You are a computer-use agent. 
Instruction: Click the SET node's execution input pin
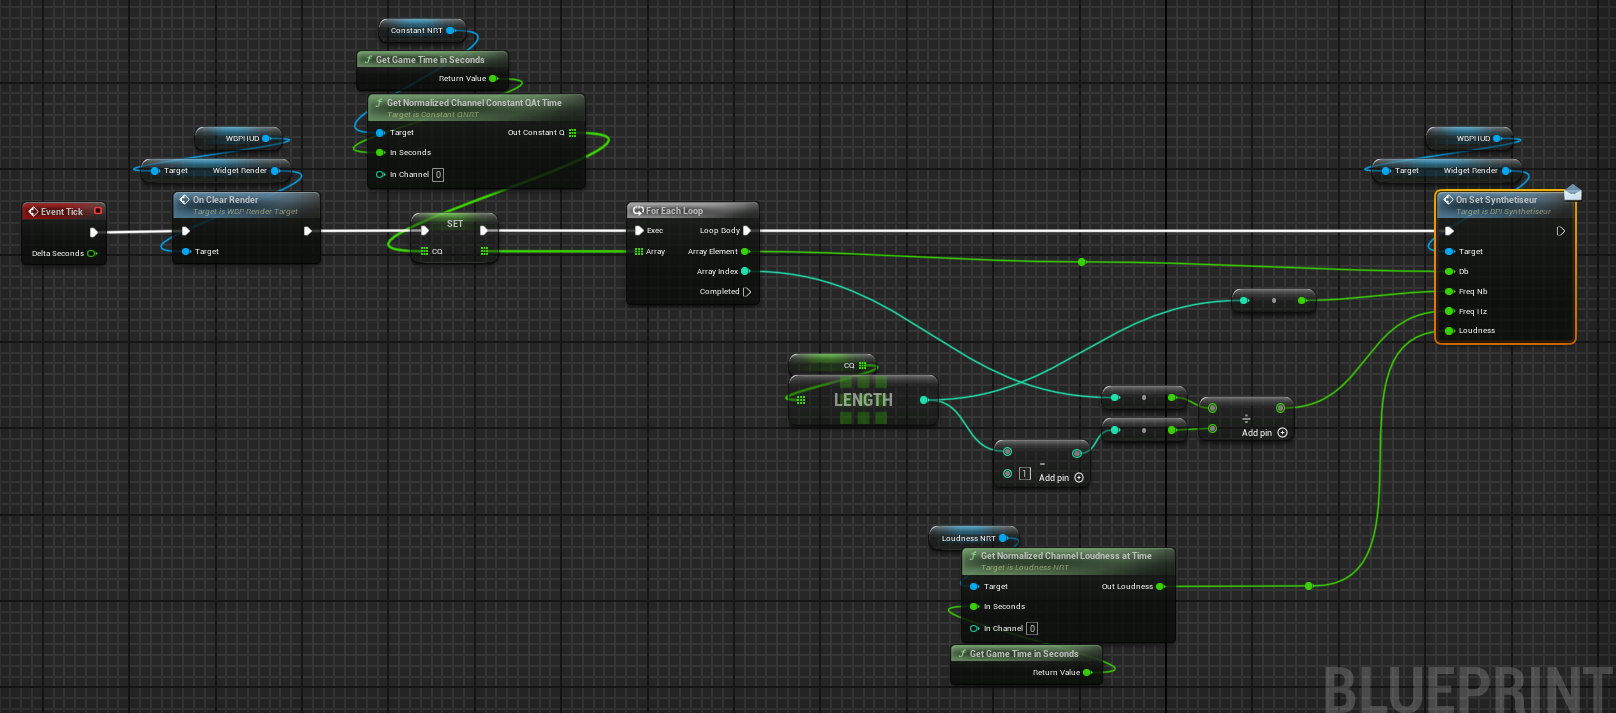(x=425, y=231)
